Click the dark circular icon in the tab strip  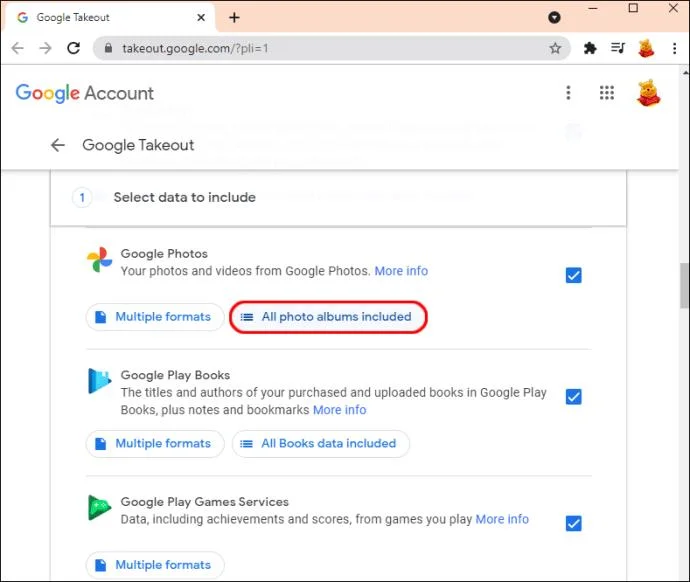[554, 18]
